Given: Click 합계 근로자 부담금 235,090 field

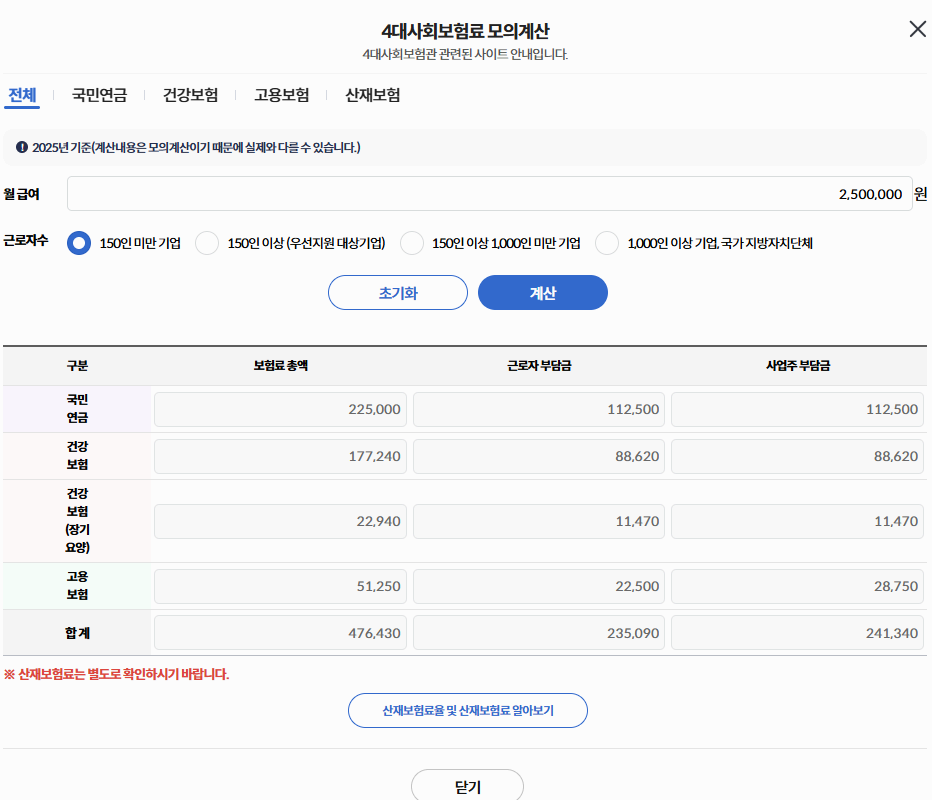Looking at the screenshot, I should click(x=539, y=632).
